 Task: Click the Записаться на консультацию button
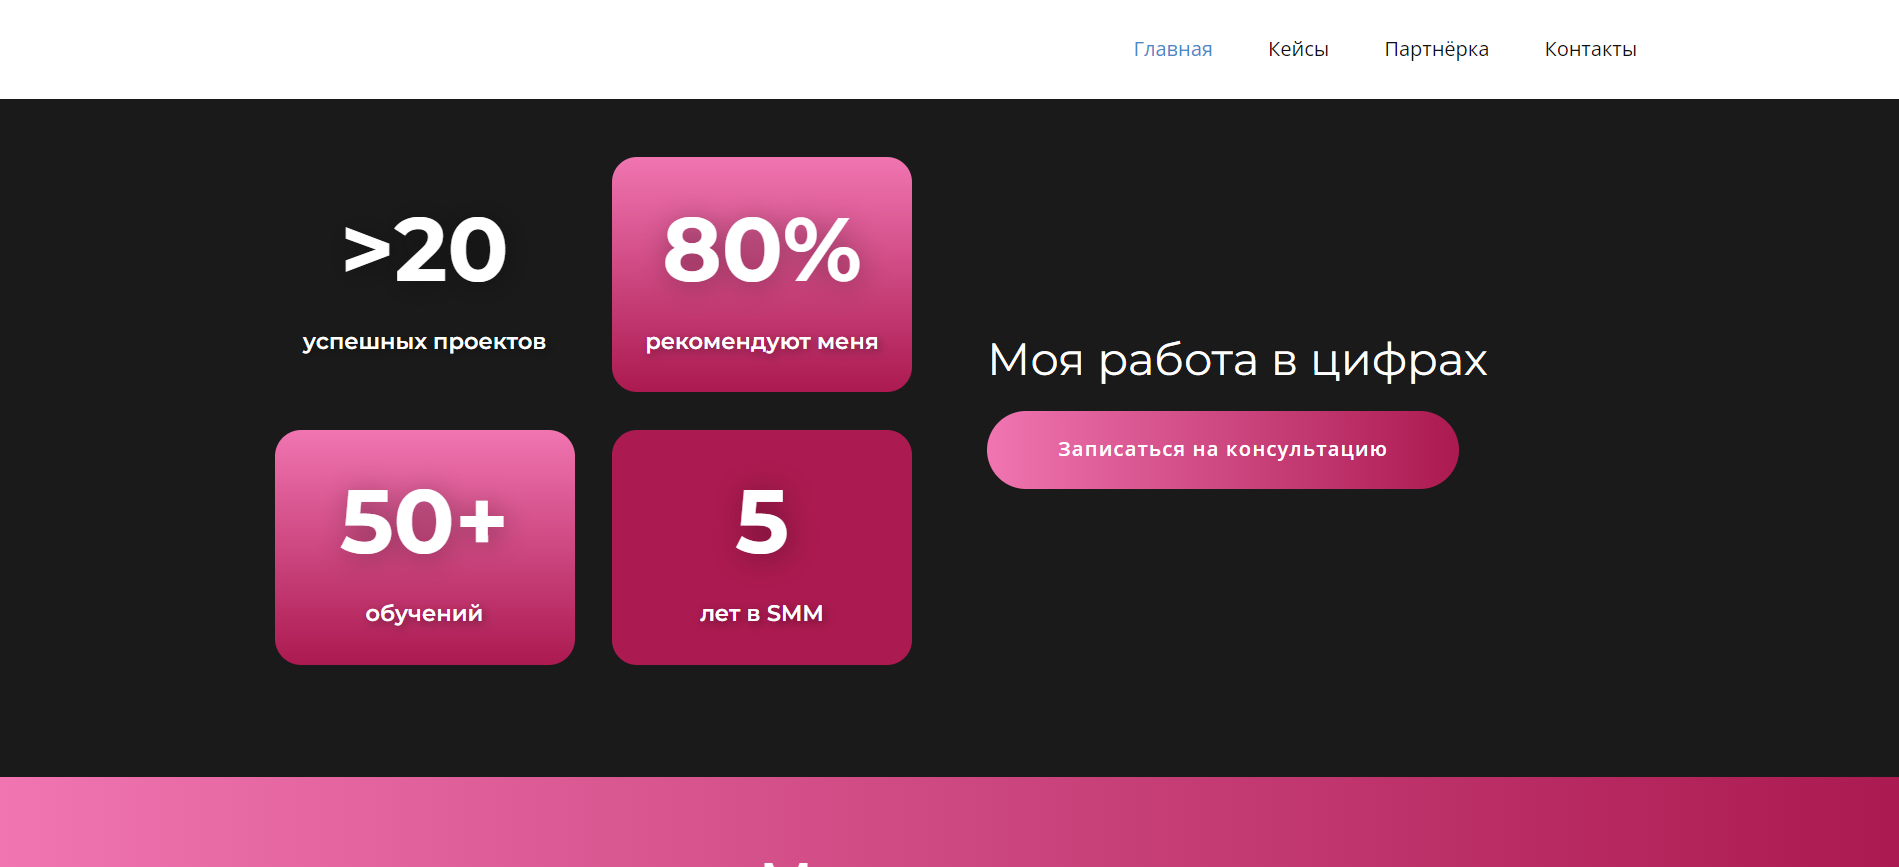[x=1222, y=450]
